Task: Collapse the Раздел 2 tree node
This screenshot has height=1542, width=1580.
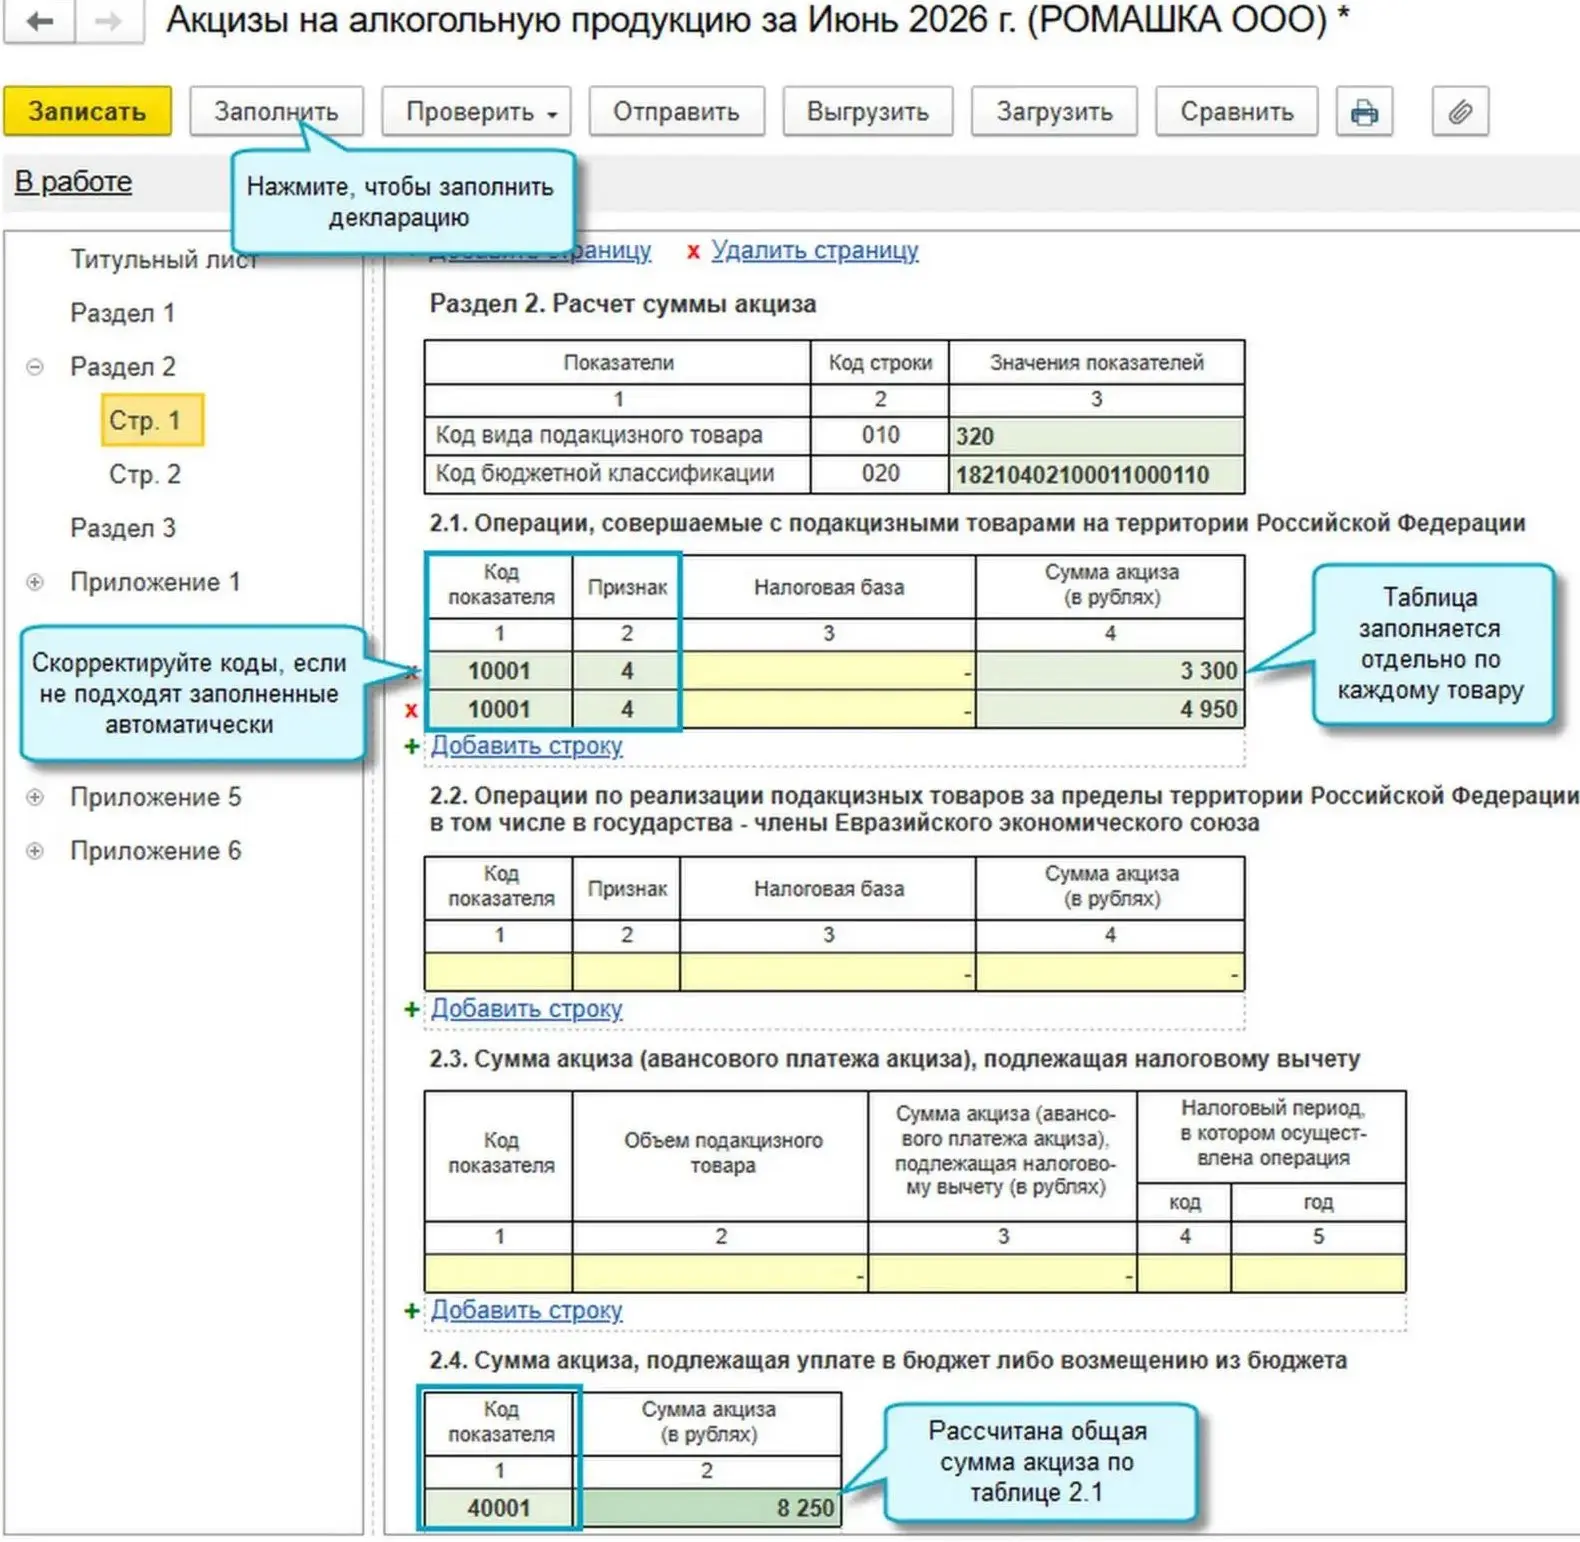Action: pyautogui.click(x=35, y=367)
